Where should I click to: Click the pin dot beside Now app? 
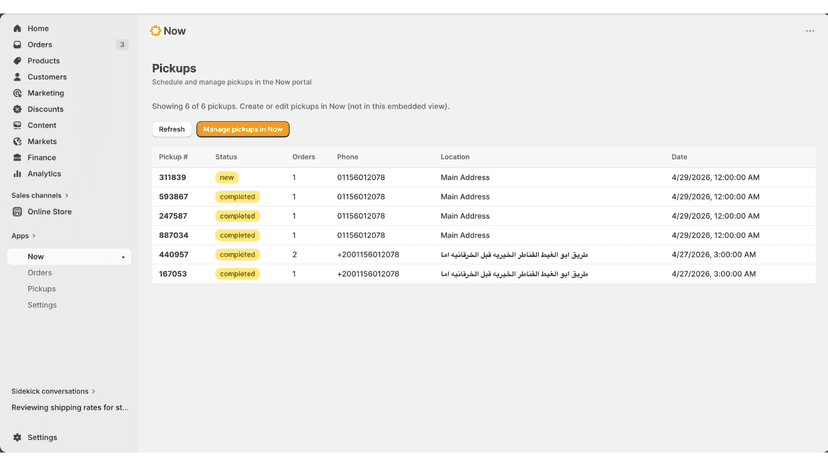[123, 257]
